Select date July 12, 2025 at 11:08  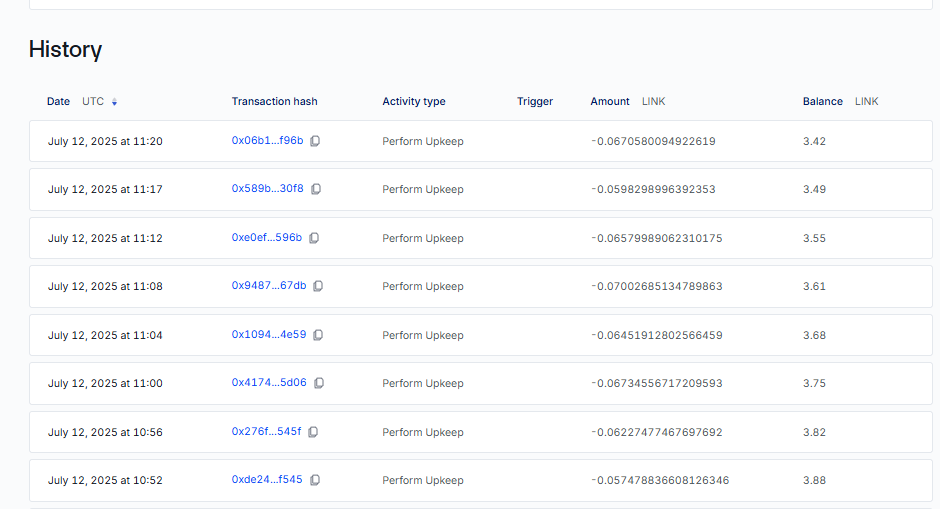[x=105, y=287]
